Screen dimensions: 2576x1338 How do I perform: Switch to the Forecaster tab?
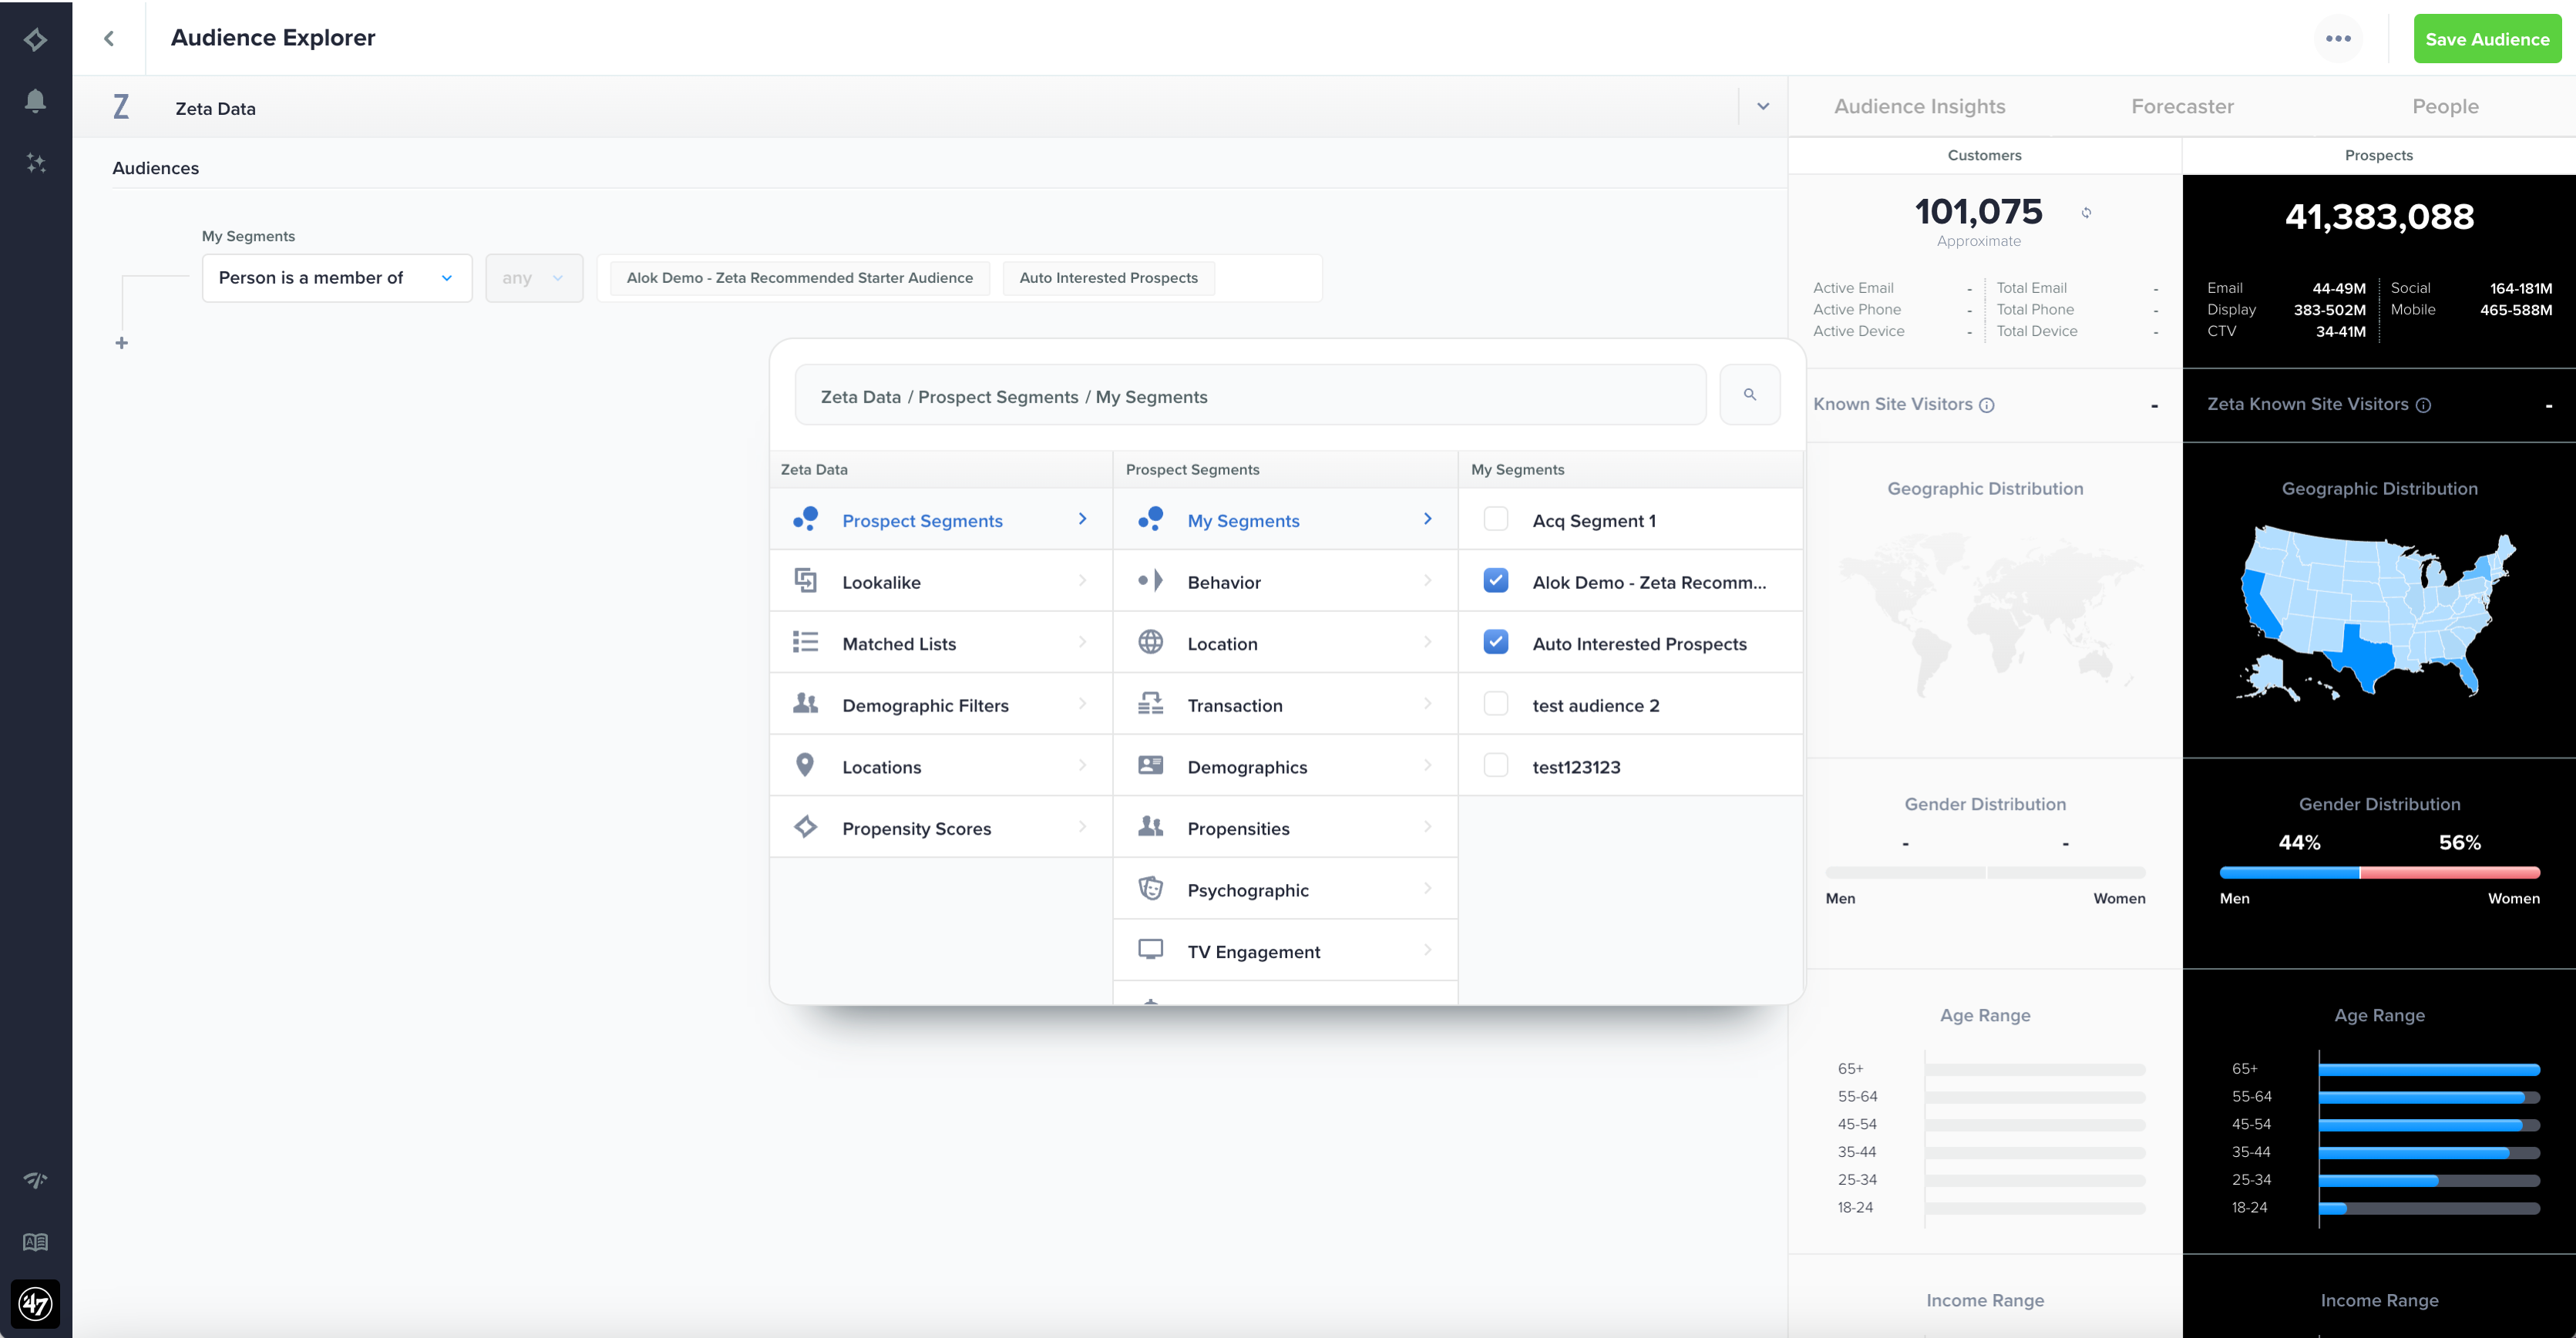(x=2182, y=106)
